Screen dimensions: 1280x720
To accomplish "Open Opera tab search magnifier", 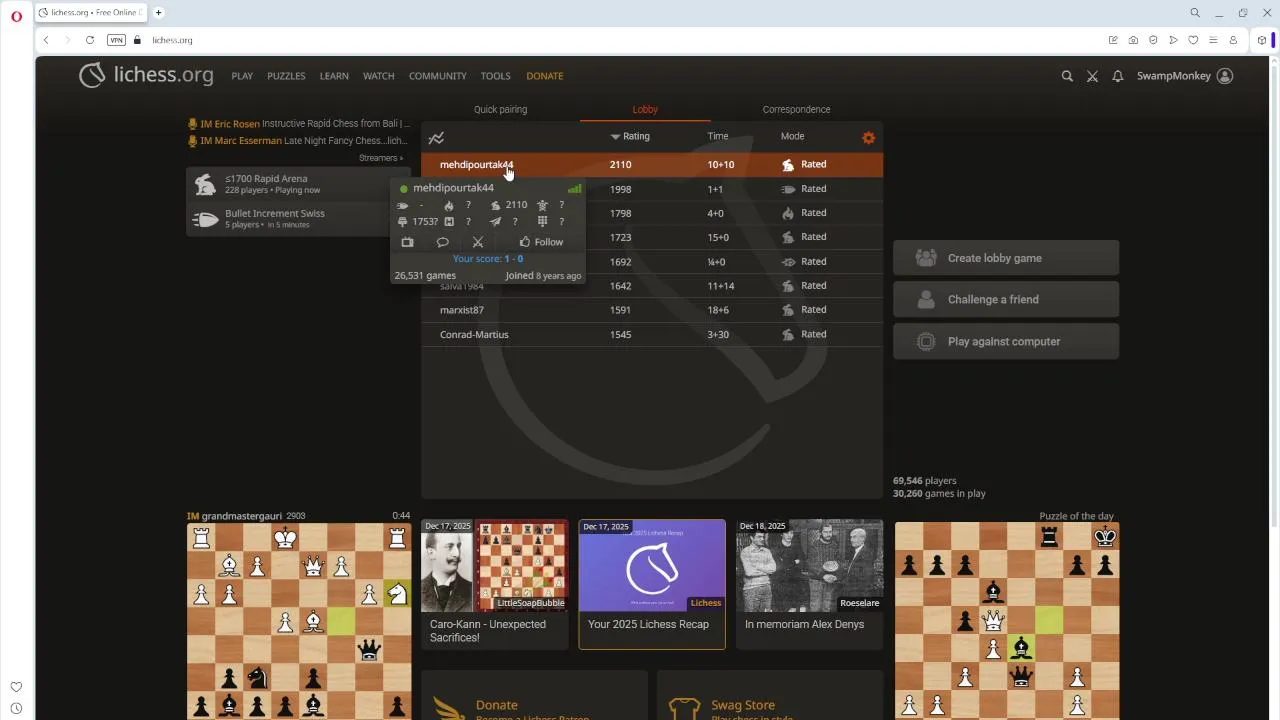I will [1195, 13].
